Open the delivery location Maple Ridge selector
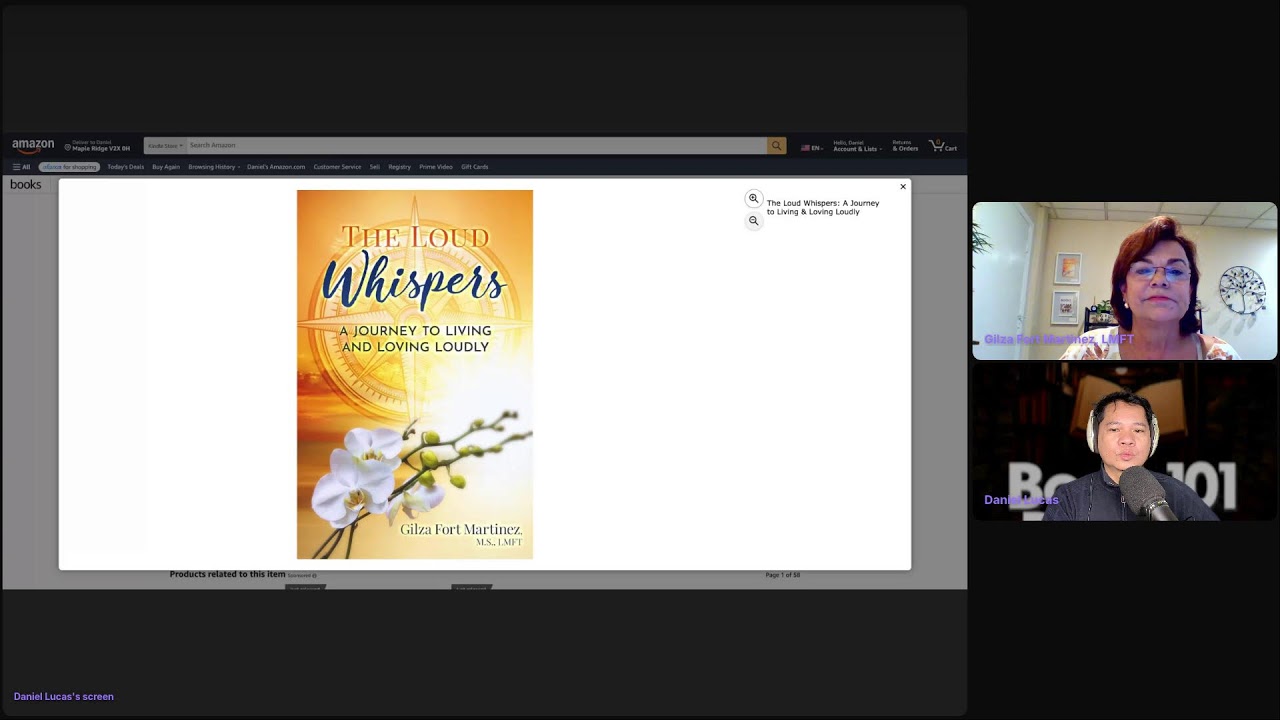Viewport: 1280px width, 720px height. (98, 146)
